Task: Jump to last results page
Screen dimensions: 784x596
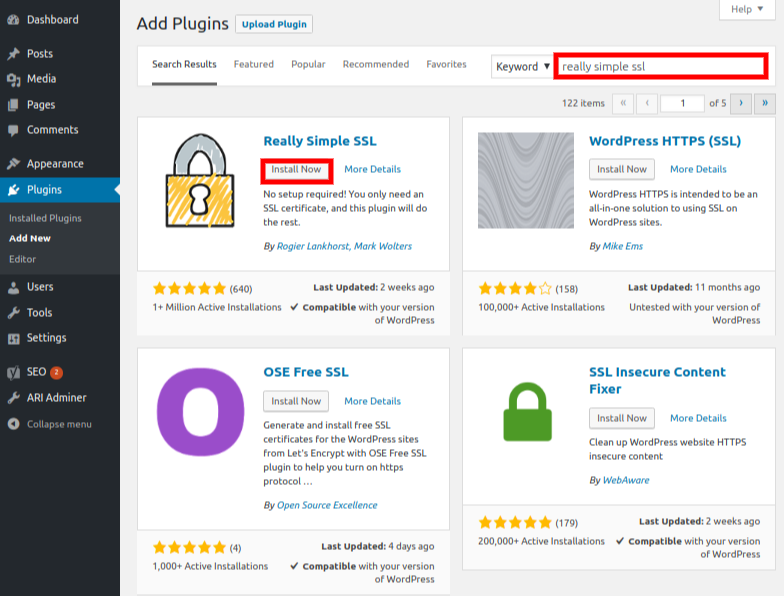Action: click(765, 104)
